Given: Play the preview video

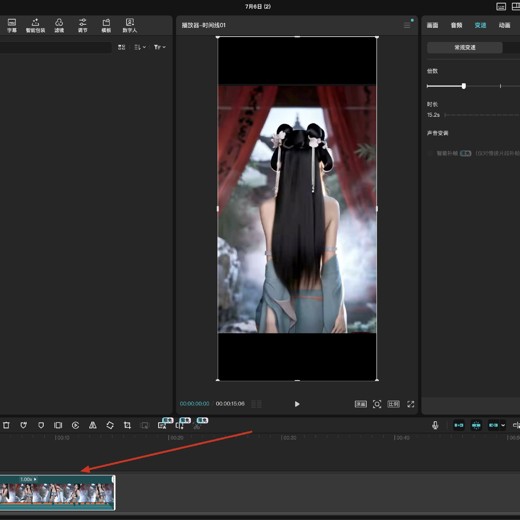Looking at the screenshot, I should point(297,404).
